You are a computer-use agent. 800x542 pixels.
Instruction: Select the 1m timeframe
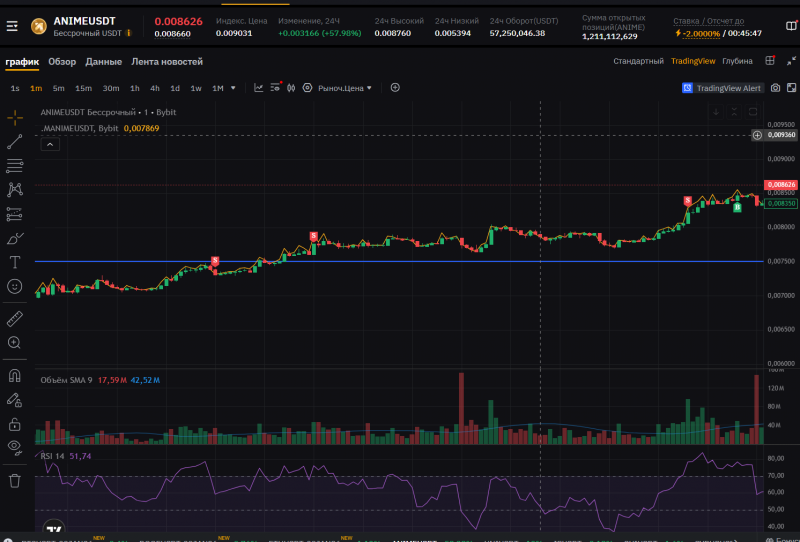pyautogui.click(x=36, y=88)
